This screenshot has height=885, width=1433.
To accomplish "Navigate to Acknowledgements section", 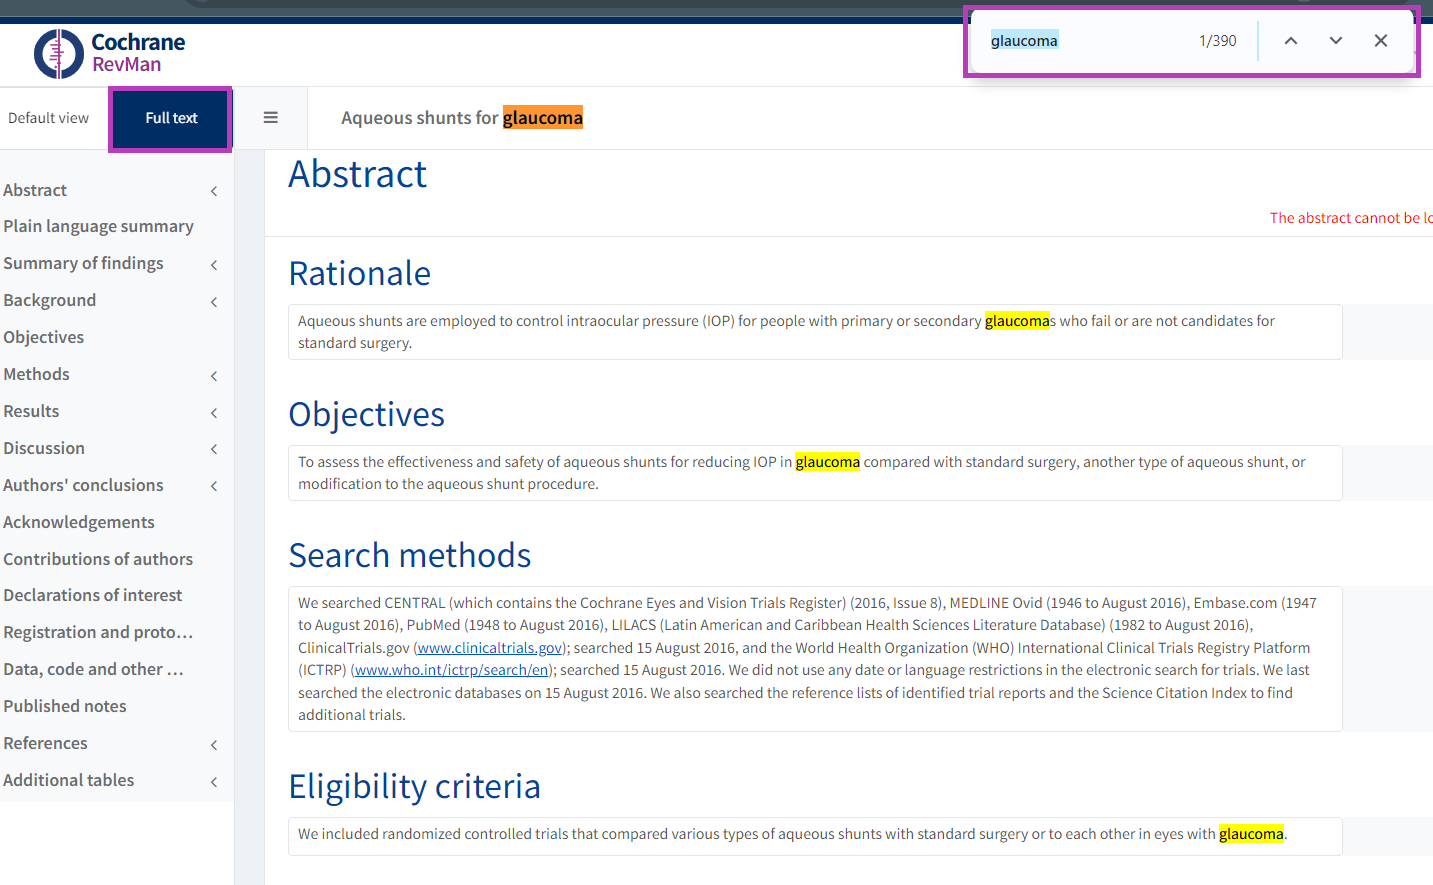I will [79, 522].
